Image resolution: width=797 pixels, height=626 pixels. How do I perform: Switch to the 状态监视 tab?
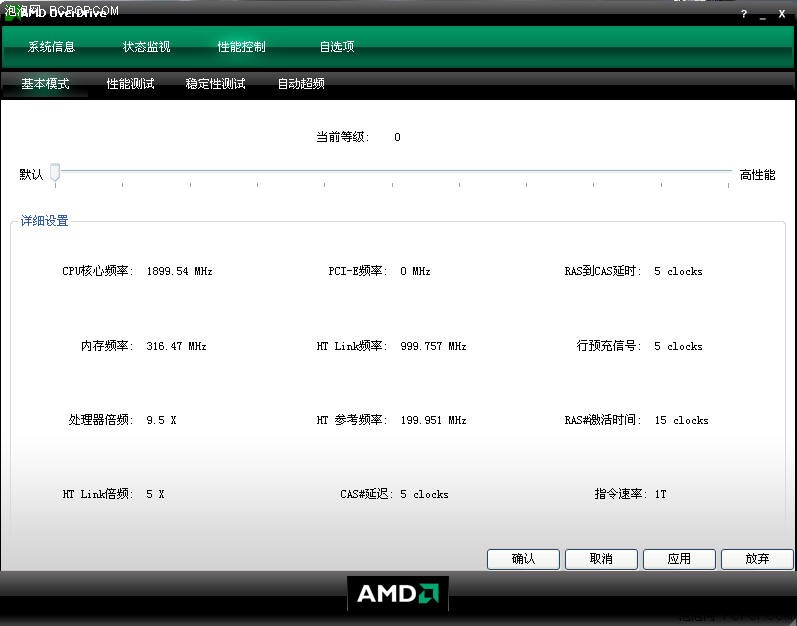click(x=146, y=47)
